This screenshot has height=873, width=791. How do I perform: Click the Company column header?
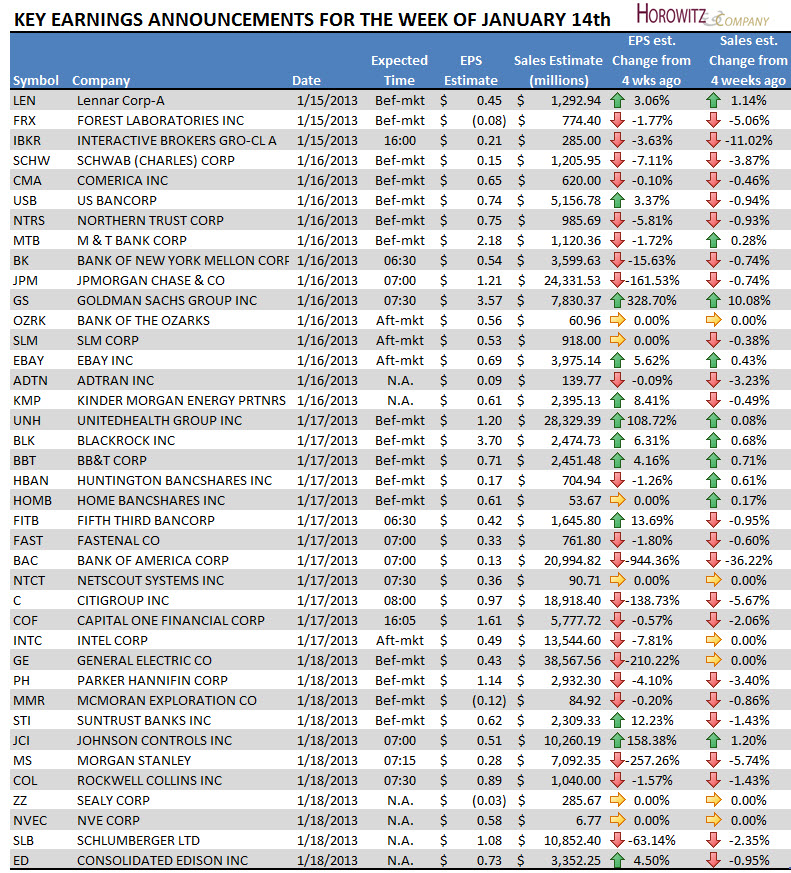[x=101, y=81]
